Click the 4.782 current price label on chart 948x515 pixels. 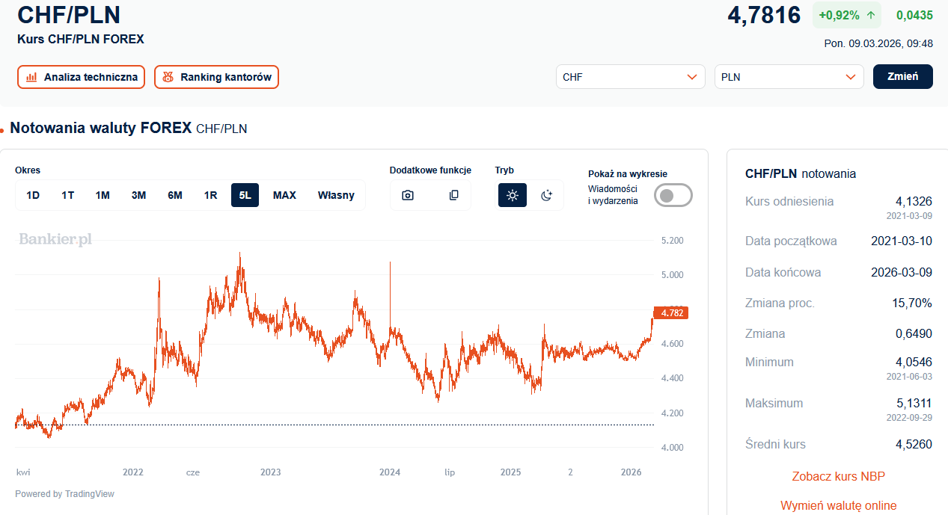click(670, 313)
